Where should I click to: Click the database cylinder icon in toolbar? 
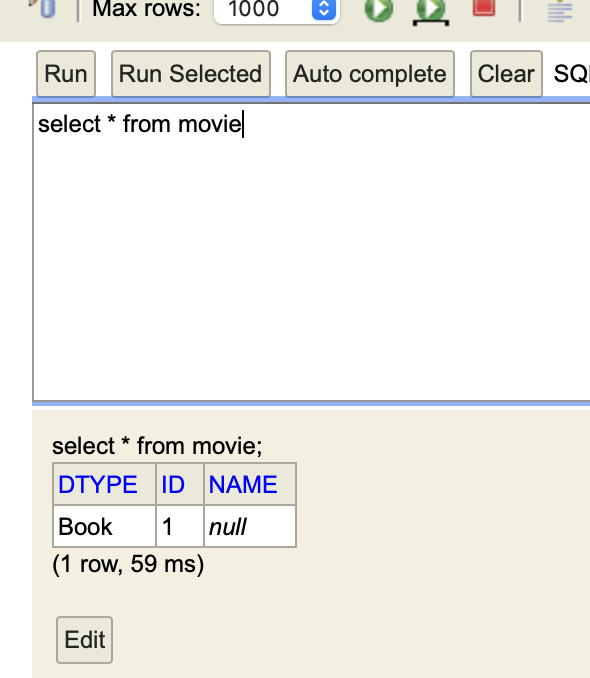pyautogui.click(x=46, y=9)
